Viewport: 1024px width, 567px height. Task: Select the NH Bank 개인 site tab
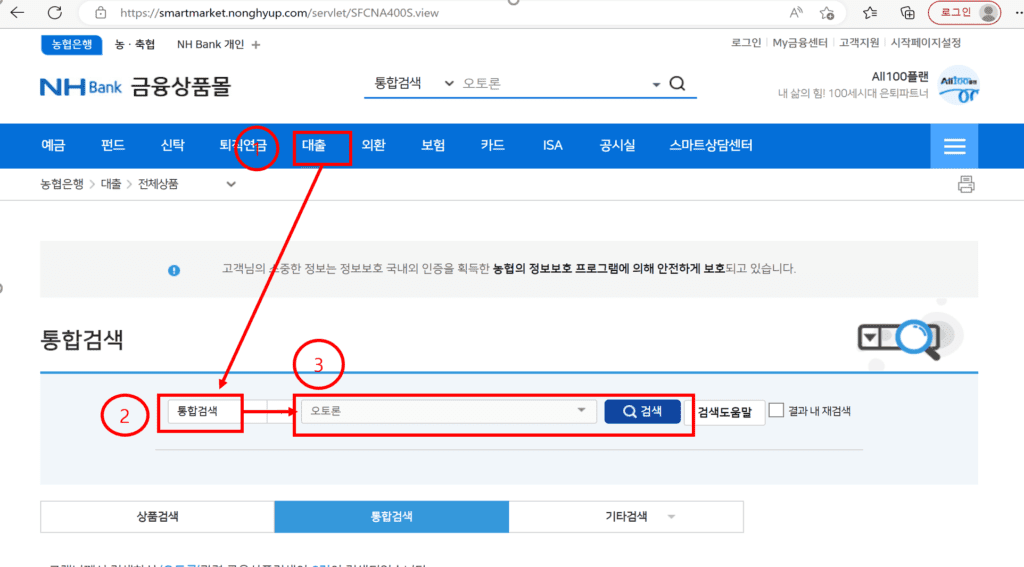pos(210,44)
